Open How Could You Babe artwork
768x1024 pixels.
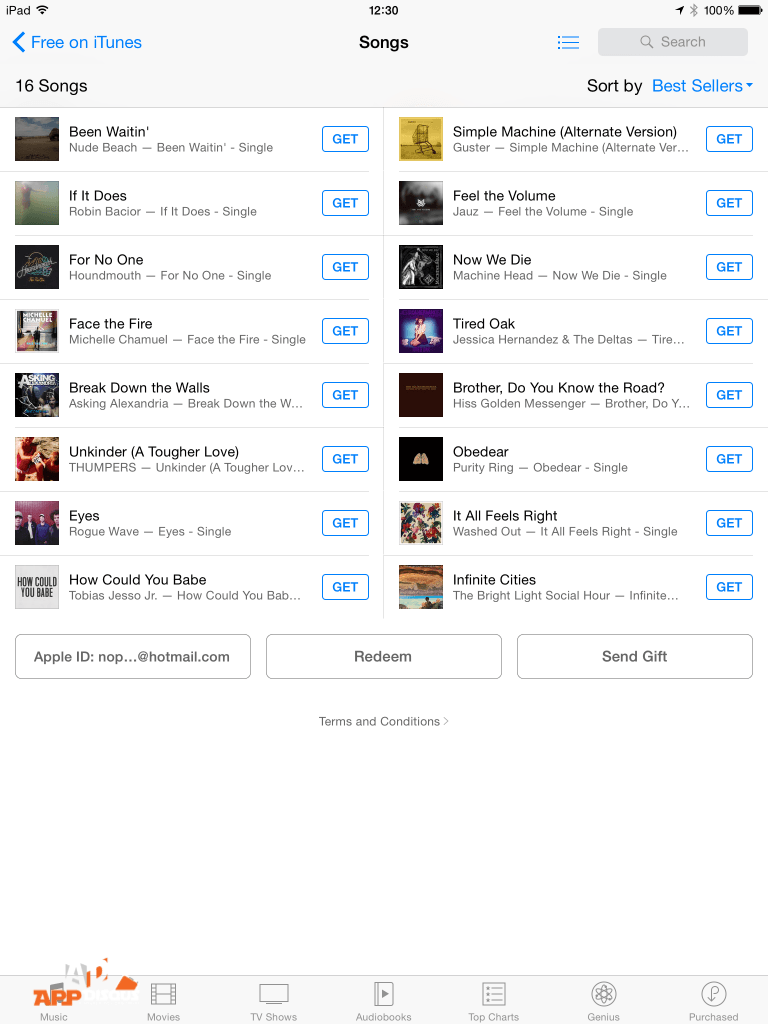coord(37,587)
